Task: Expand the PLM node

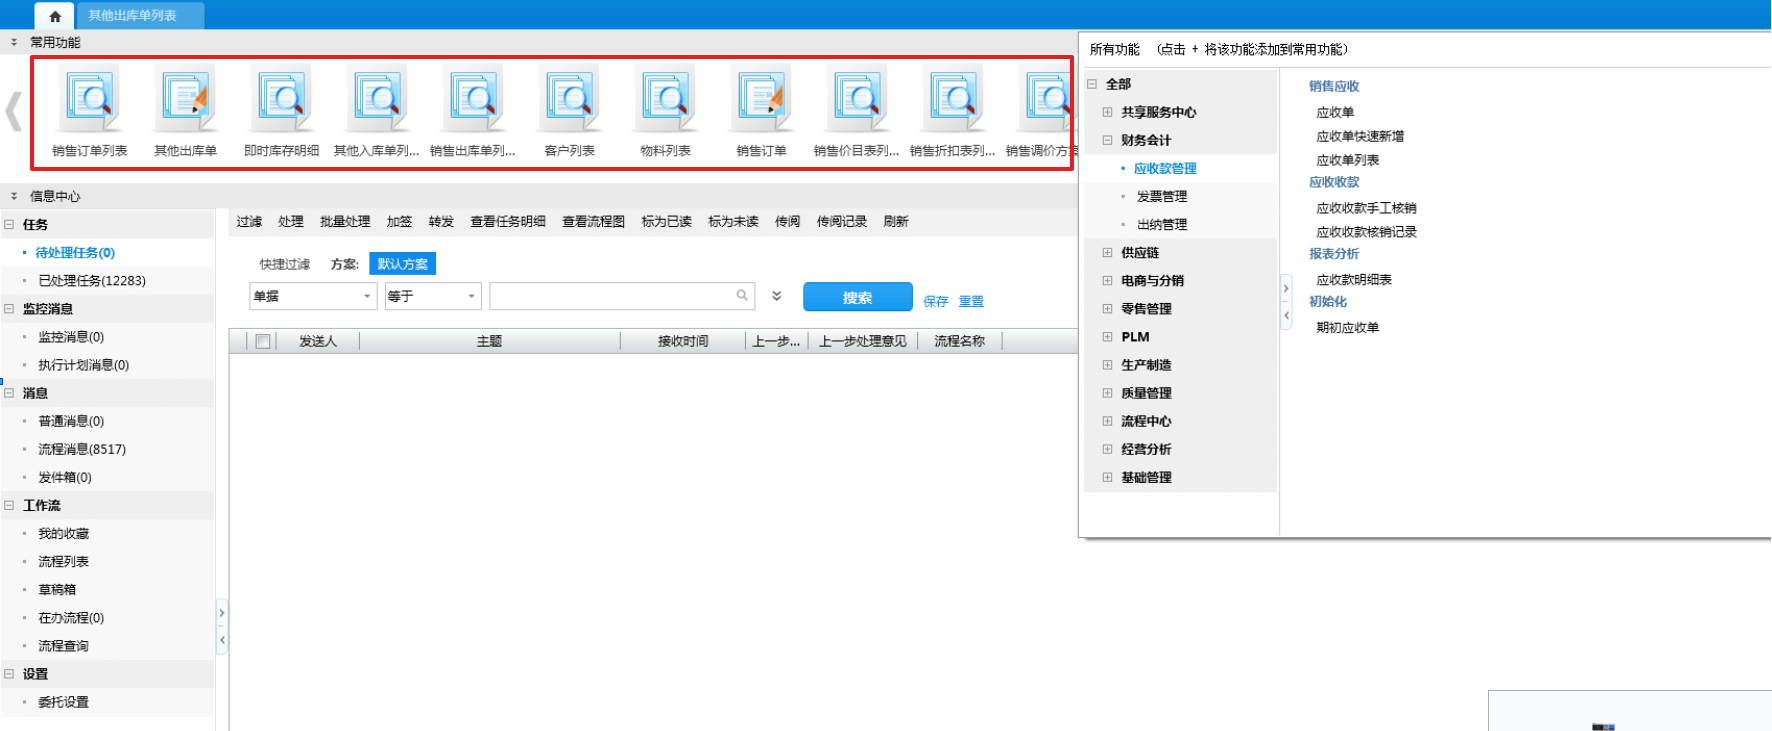Action: pyautogui.click(x=1107, y=337)
